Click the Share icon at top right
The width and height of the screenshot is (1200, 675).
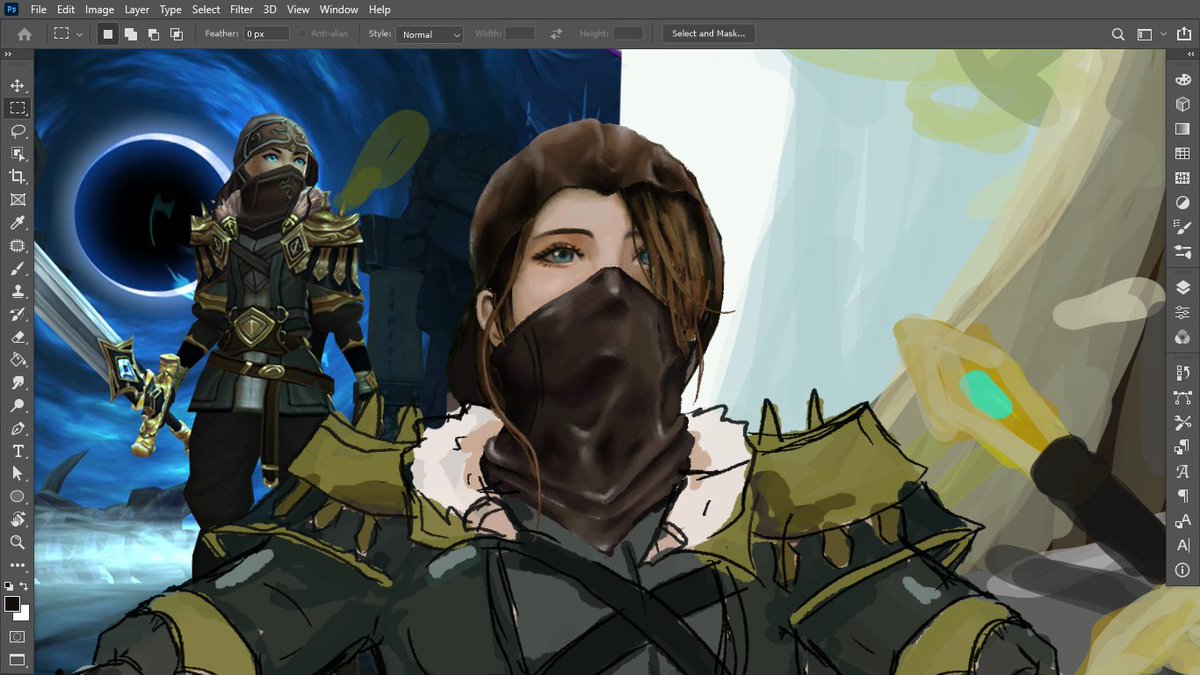pyautogui.click(x=1185, y=34)
